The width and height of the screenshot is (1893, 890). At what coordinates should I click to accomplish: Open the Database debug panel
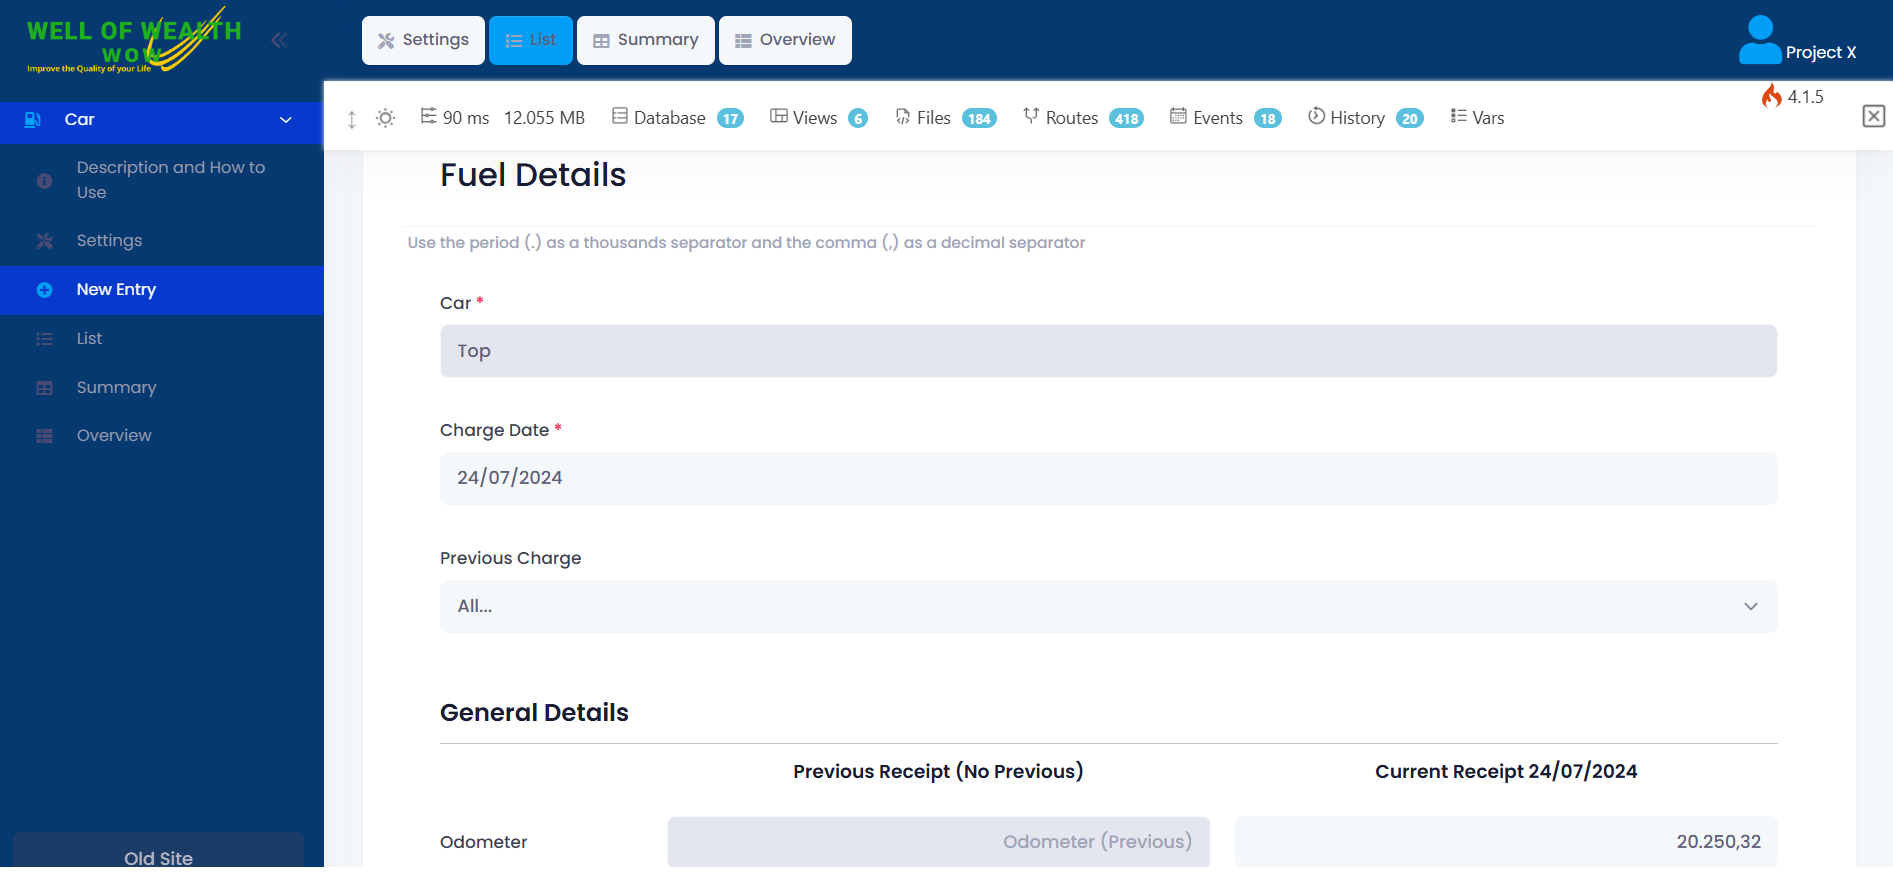[677, 118]
